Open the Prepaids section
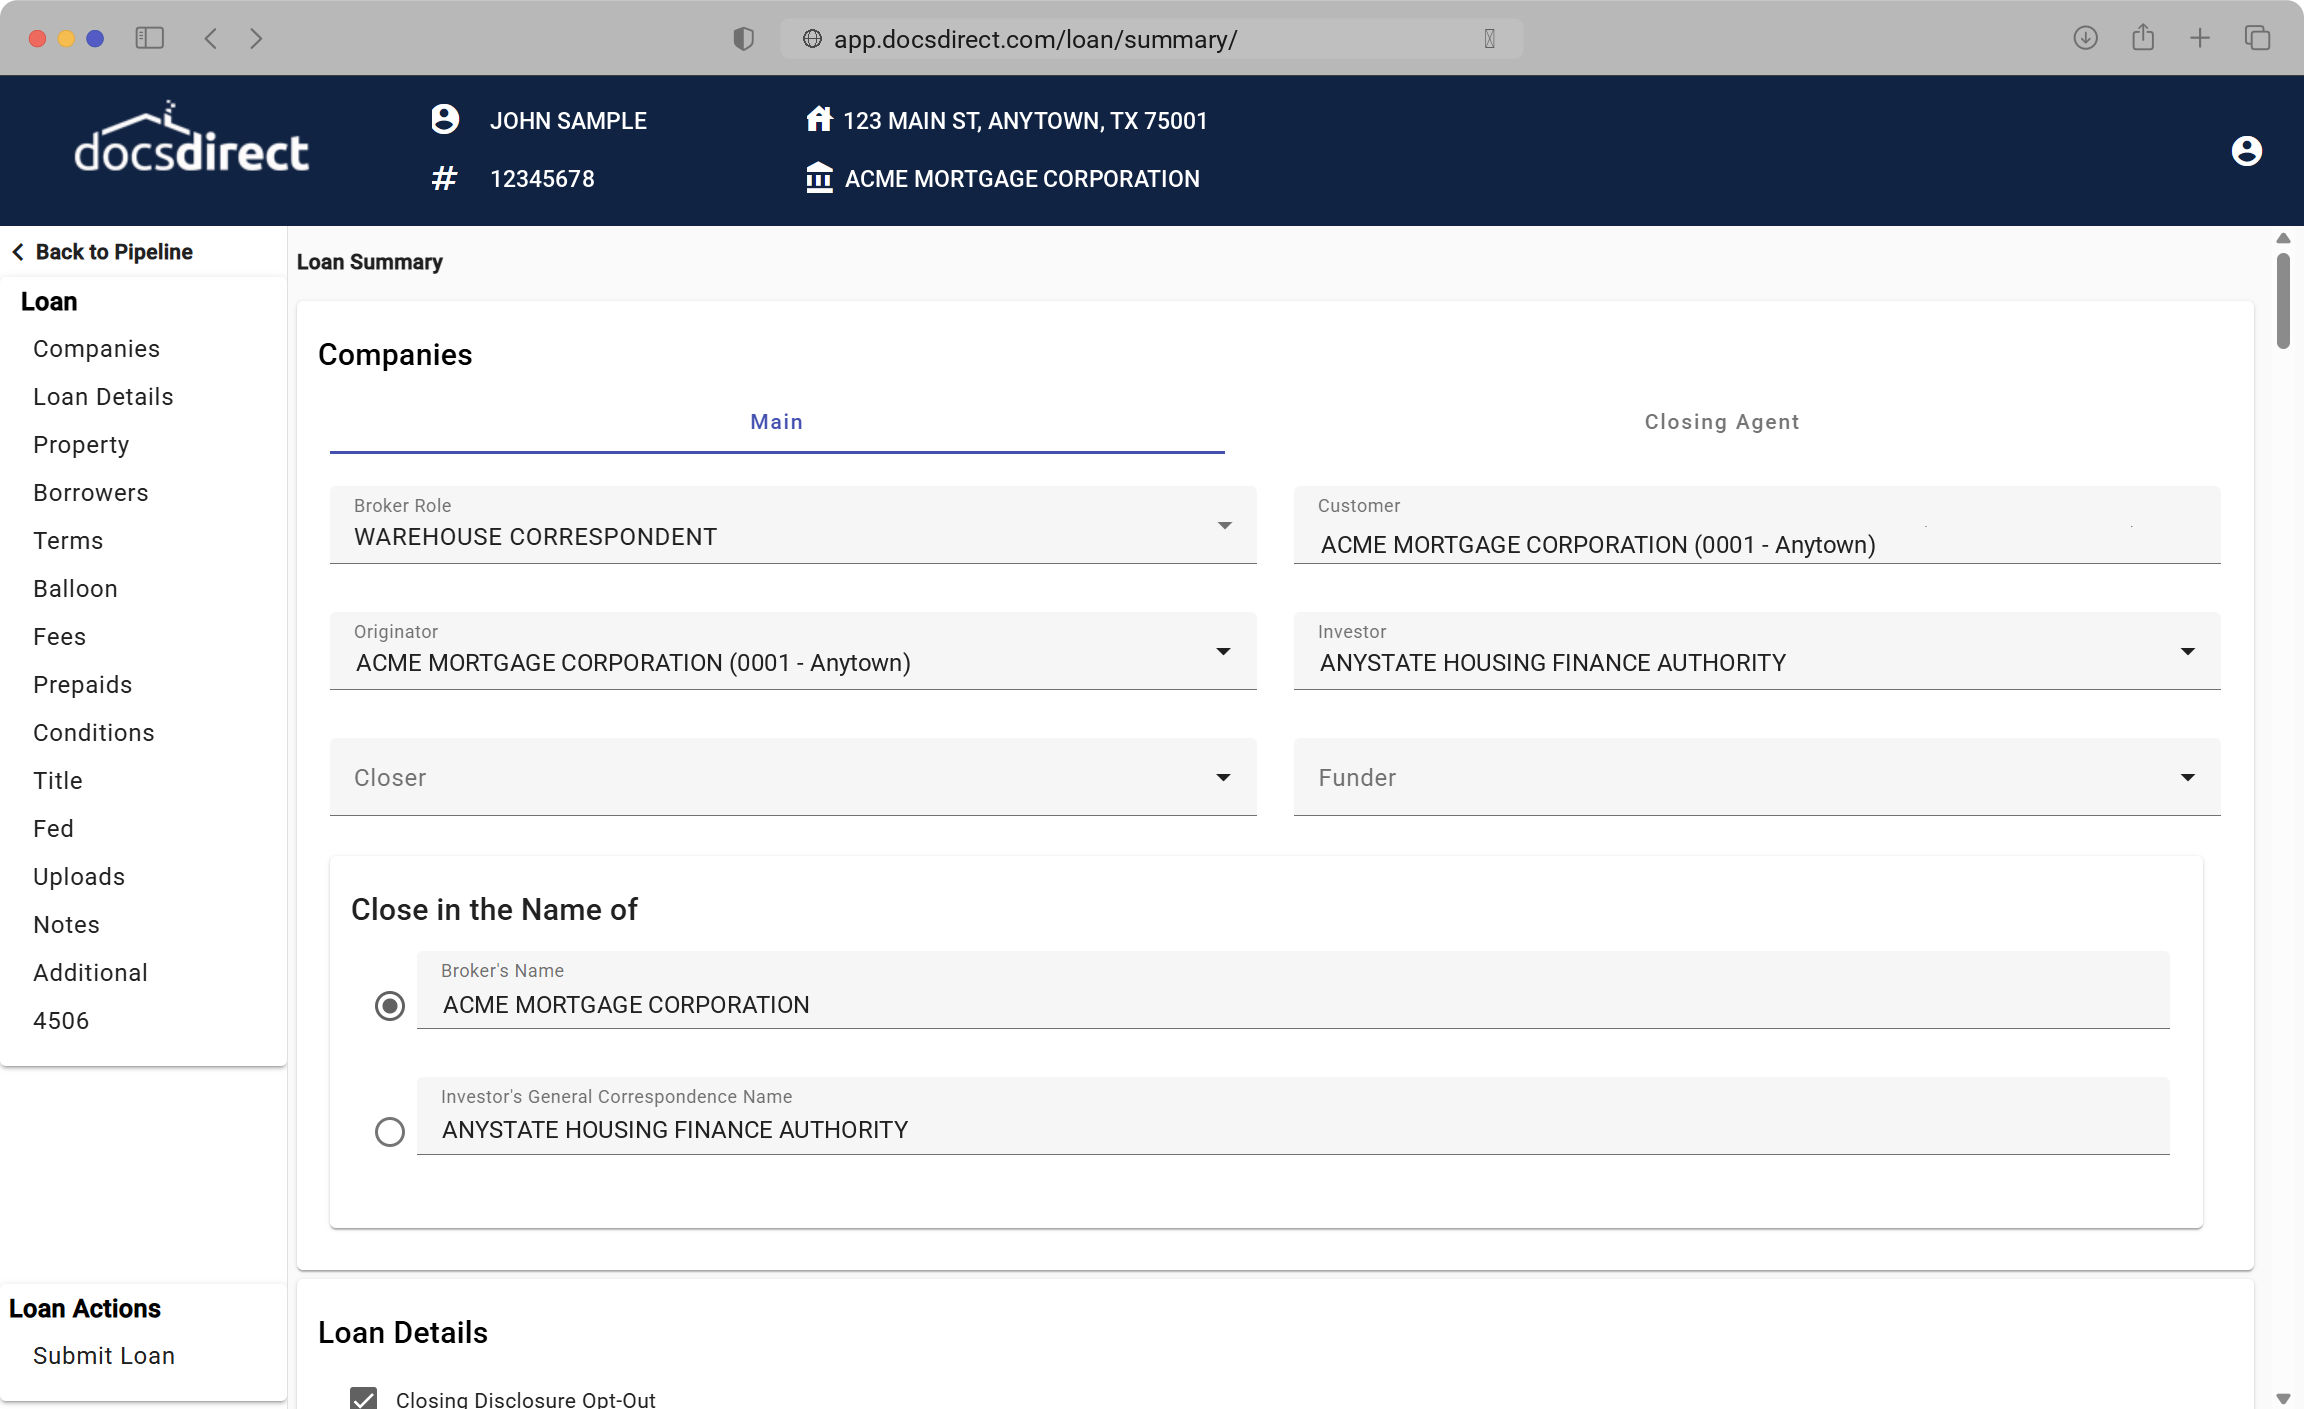The height and width of the screenshot is (1409, 2304). pos(83,685)
